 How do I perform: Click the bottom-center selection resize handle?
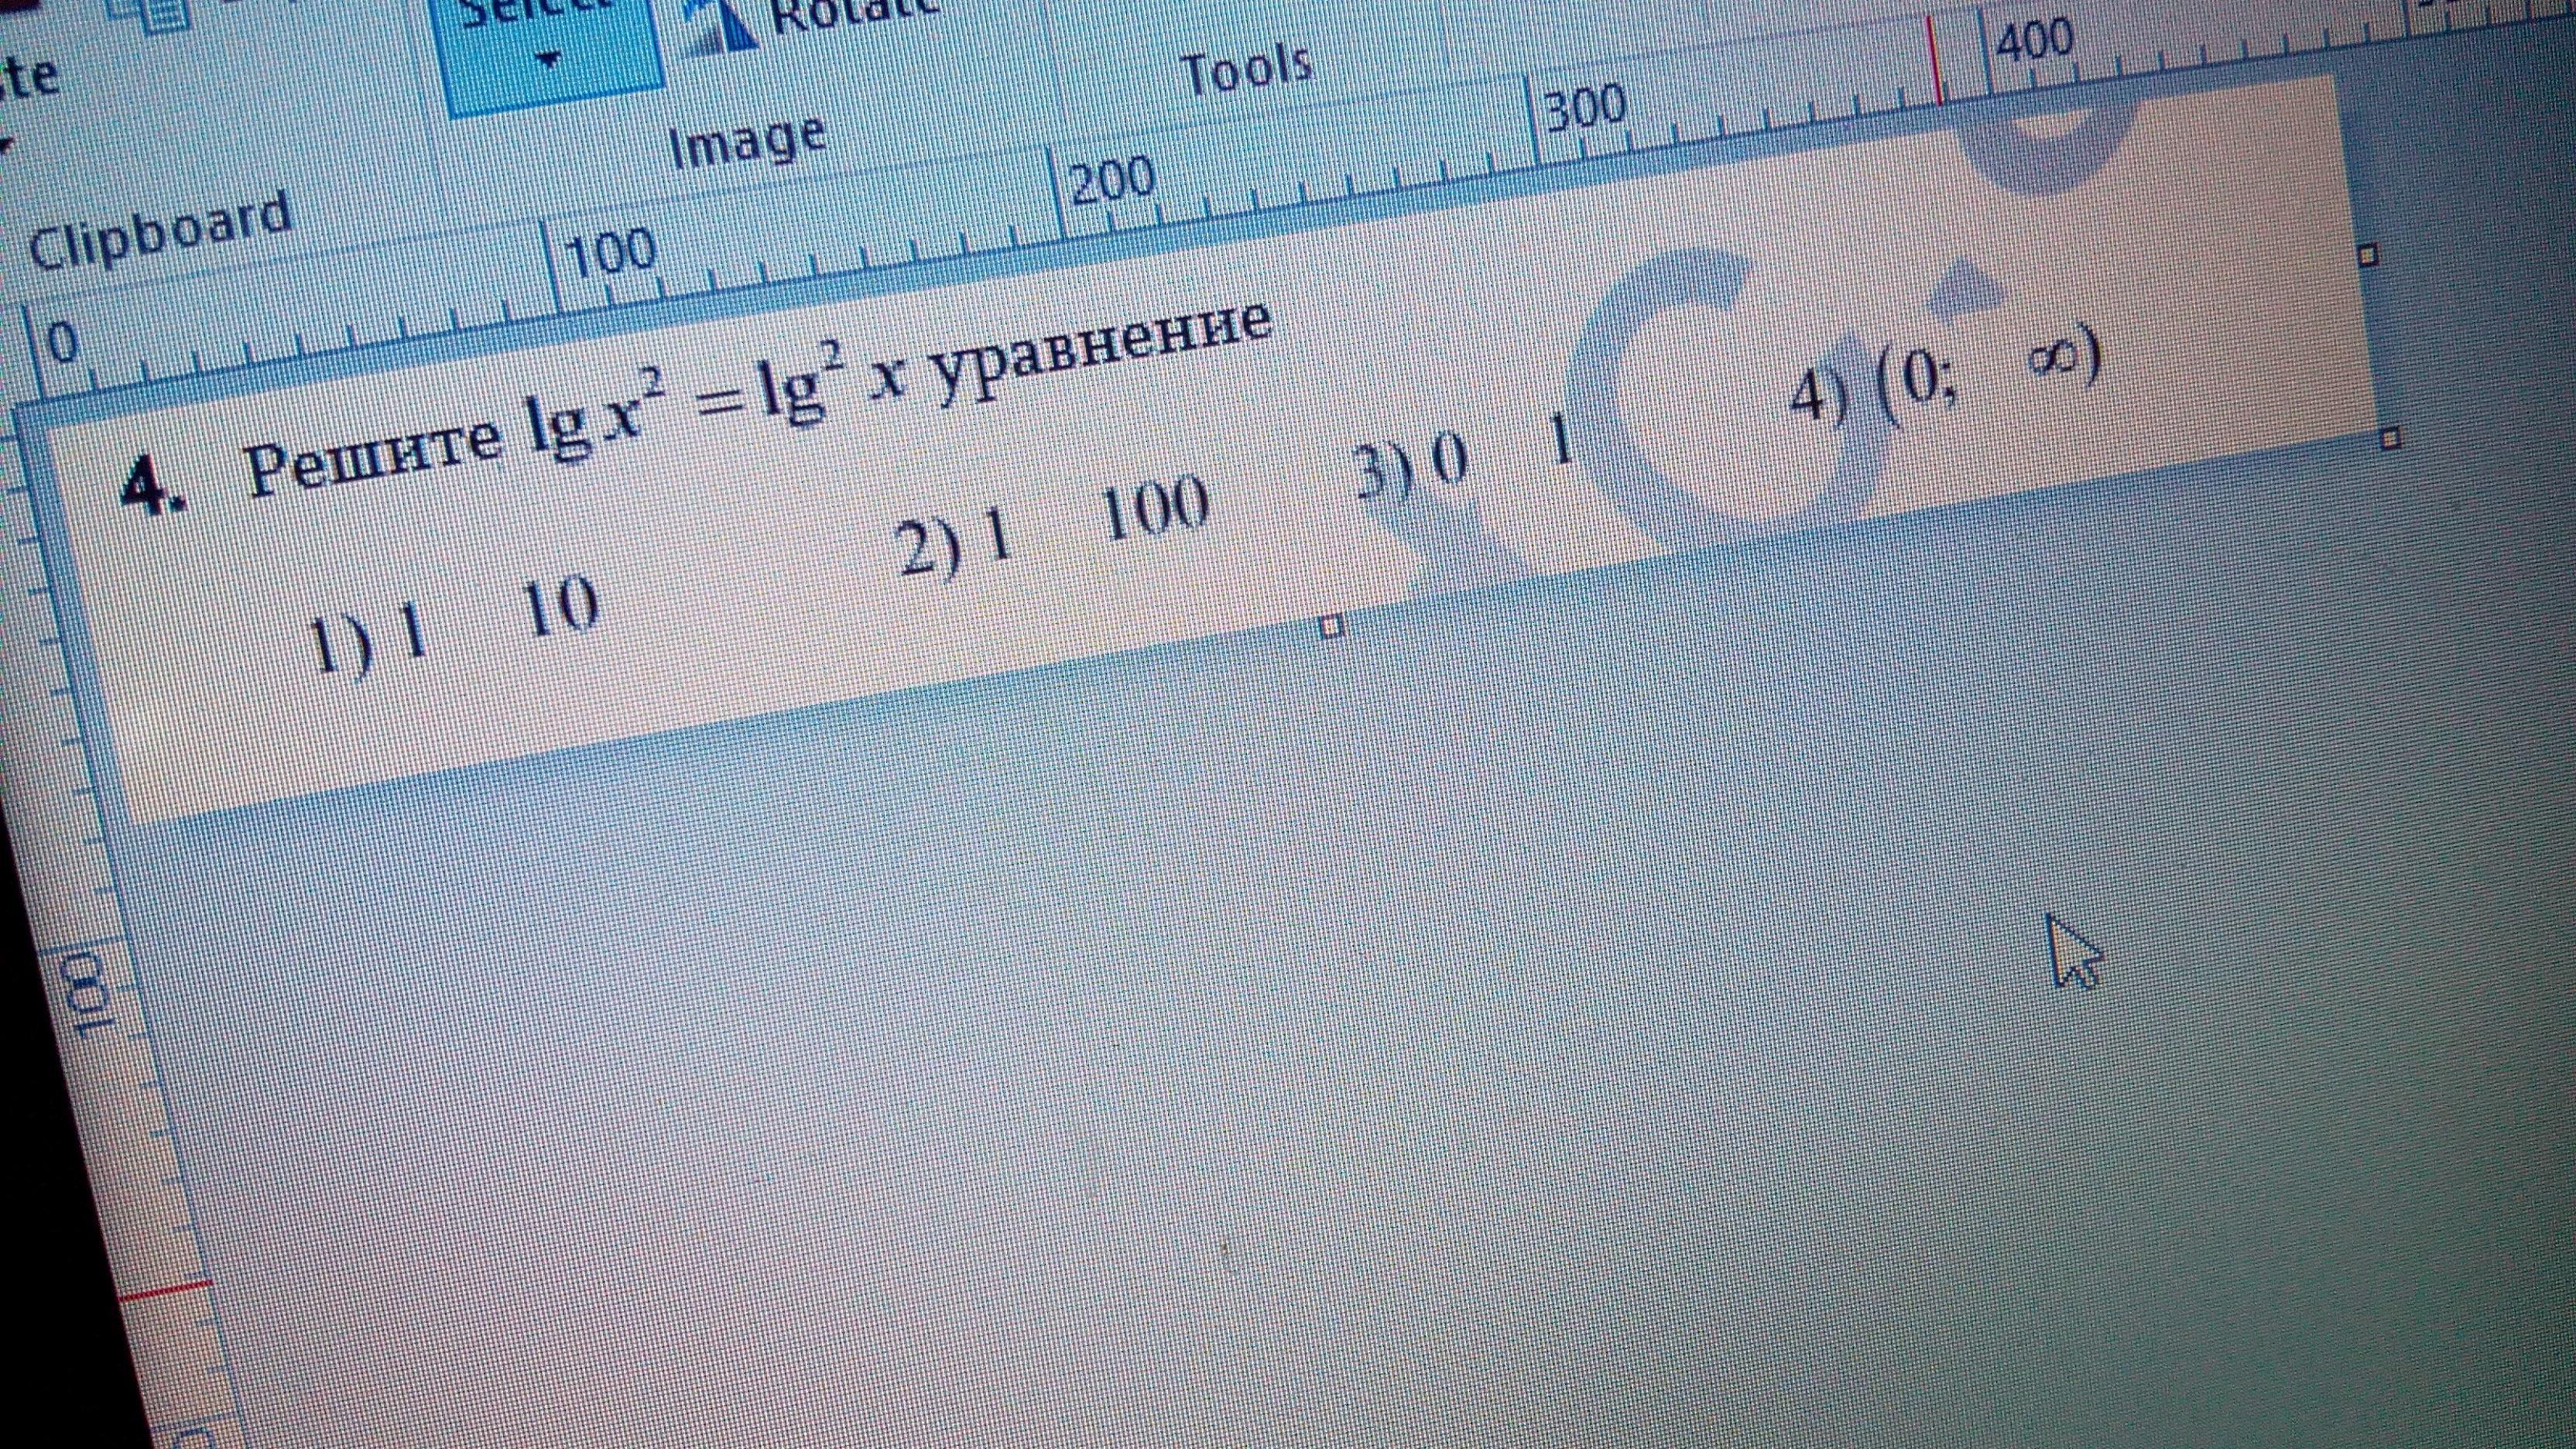click(x=1331, y=627)
